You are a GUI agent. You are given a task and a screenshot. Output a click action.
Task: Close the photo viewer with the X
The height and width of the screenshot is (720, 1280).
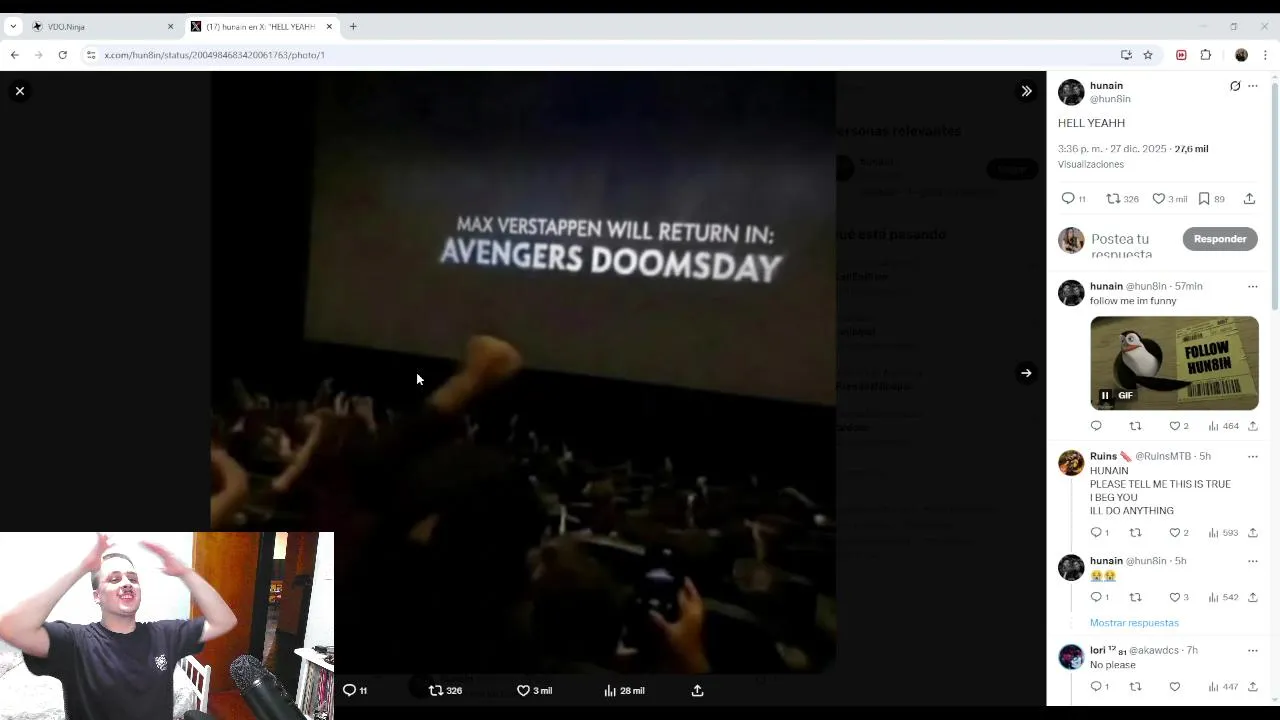[x=19, y=91]
